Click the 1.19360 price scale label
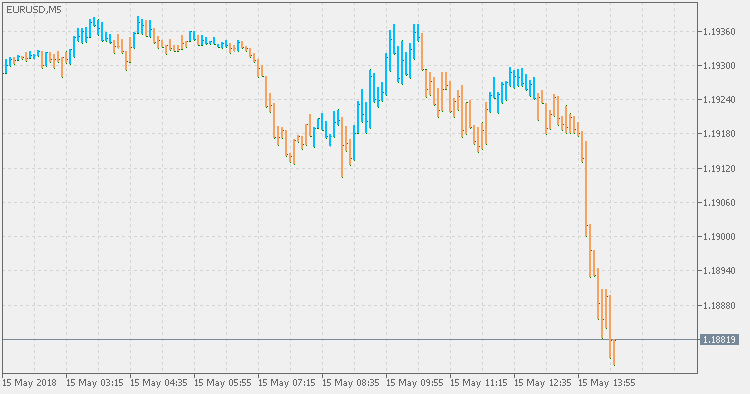Viewport: 750px width, 394px height. [x=719, y=32]
